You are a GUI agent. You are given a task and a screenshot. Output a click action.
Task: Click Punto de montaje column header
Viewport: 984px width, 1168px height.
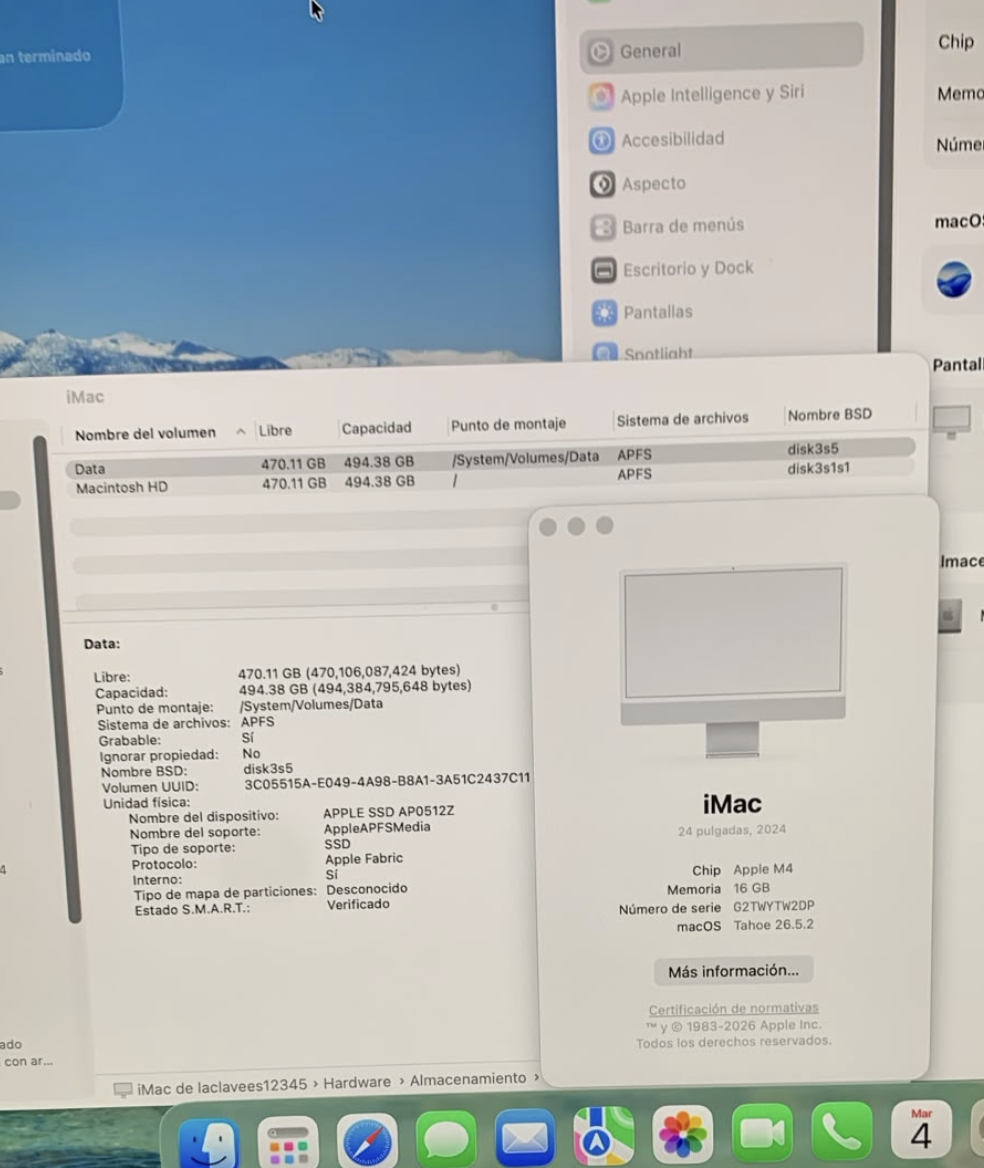pyautogui.click(x=508, y=424)
